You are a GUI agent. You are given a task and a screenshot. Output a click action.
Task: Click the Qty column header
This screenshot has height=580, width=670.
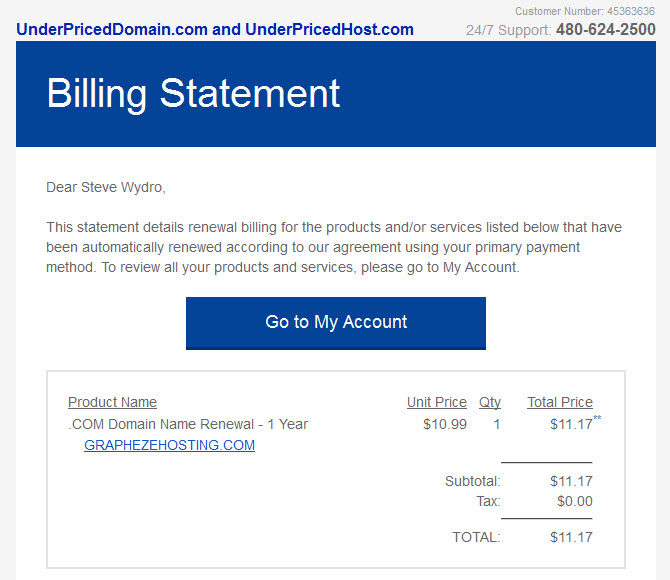pyautogui.click(x=490, y=402)
